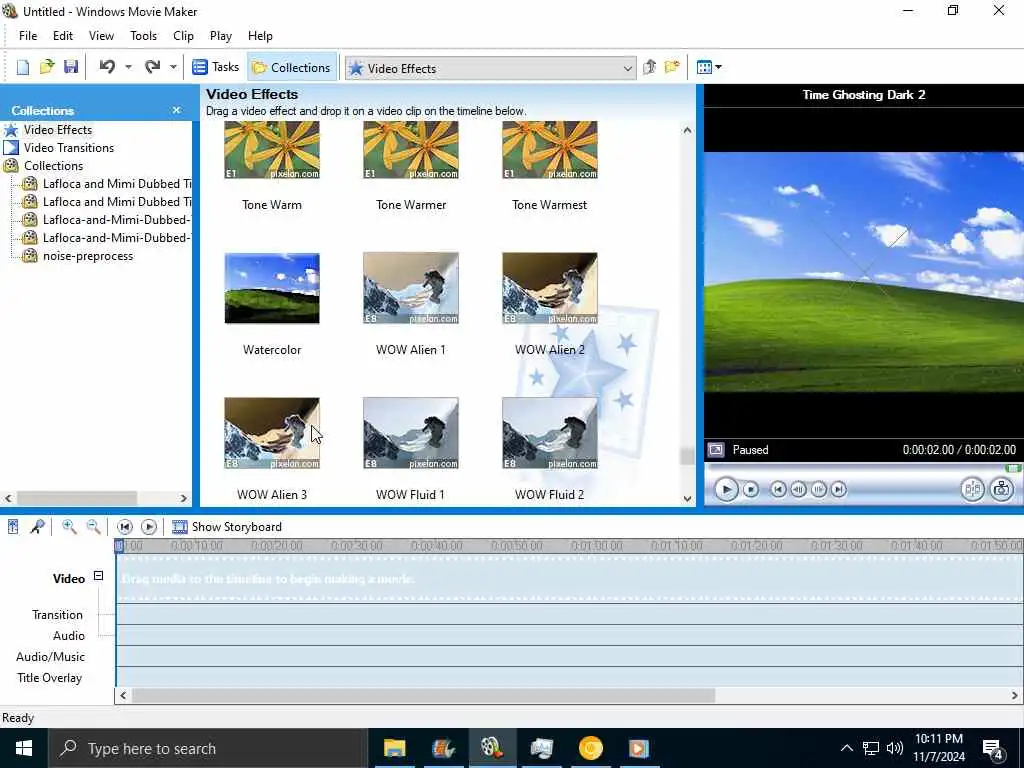Open the Windows Start menu

[x=24, y=748]
